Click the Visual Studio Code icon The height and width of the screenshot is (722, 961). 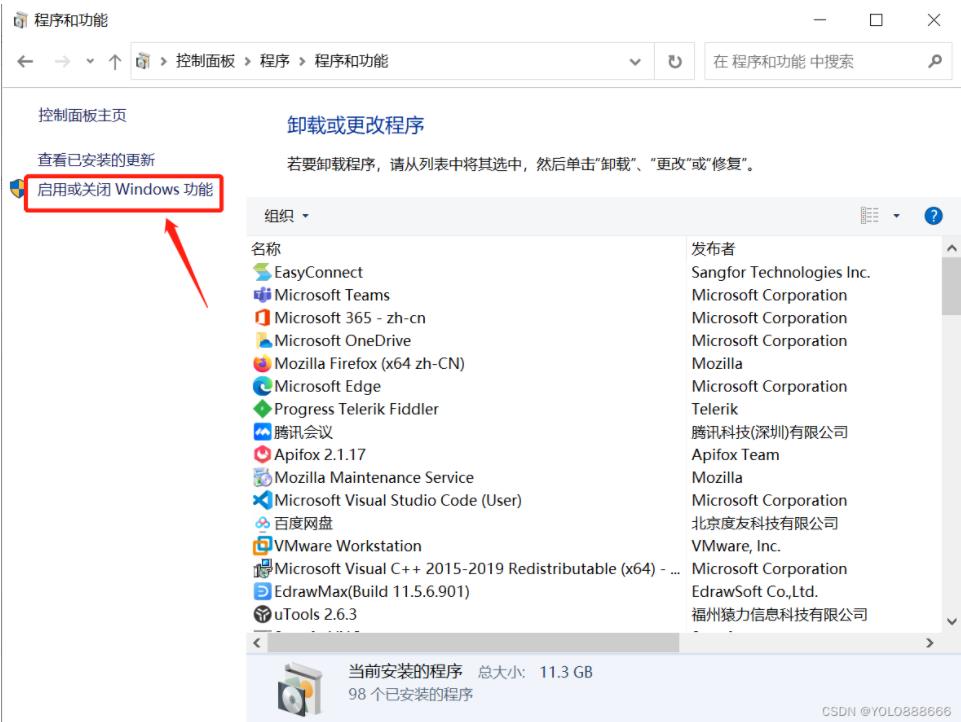click(x=262, y=500)
